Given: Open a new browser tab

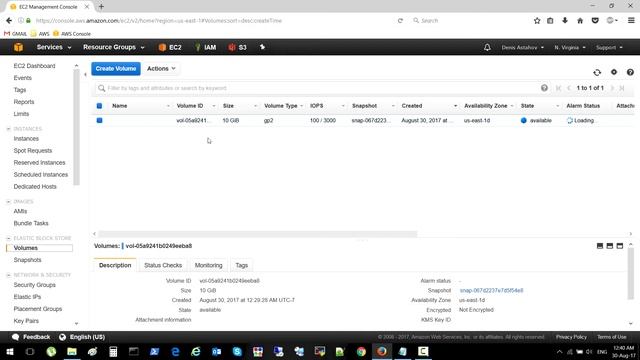Looking at the screenshot, I should click(101, 7).
